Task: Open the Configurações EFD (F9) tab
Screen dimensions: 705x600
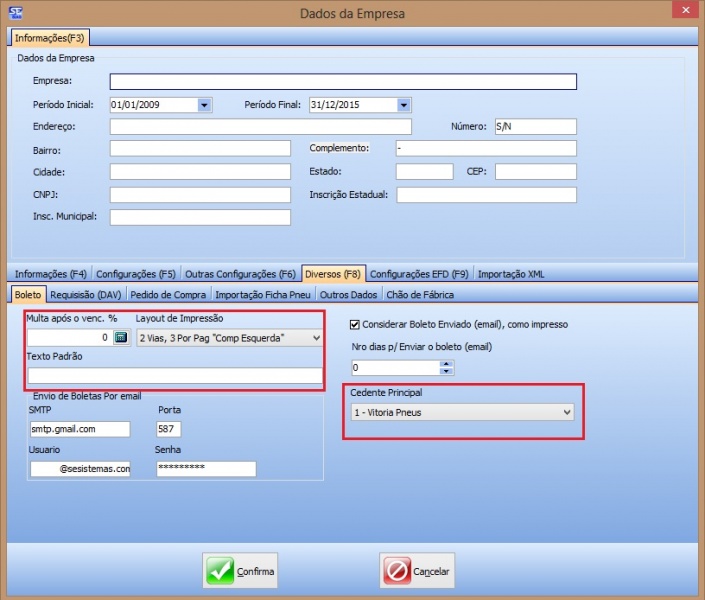Action: [419, 273]
